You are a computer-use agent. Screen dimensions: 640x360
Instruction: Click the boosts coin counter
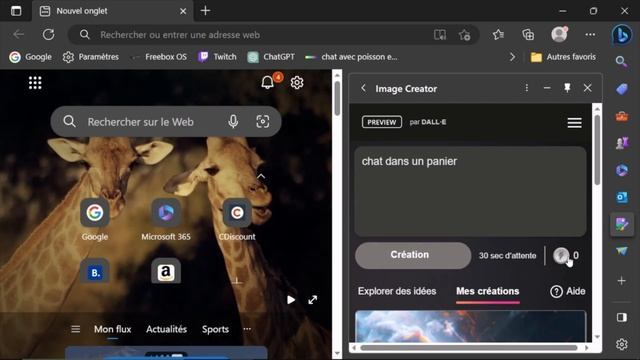(x=566, y=256)
